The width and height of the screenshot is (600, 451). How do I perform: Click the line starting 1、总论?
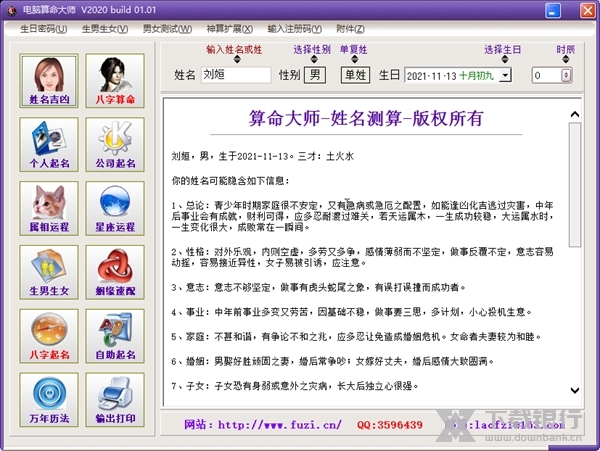362,216
